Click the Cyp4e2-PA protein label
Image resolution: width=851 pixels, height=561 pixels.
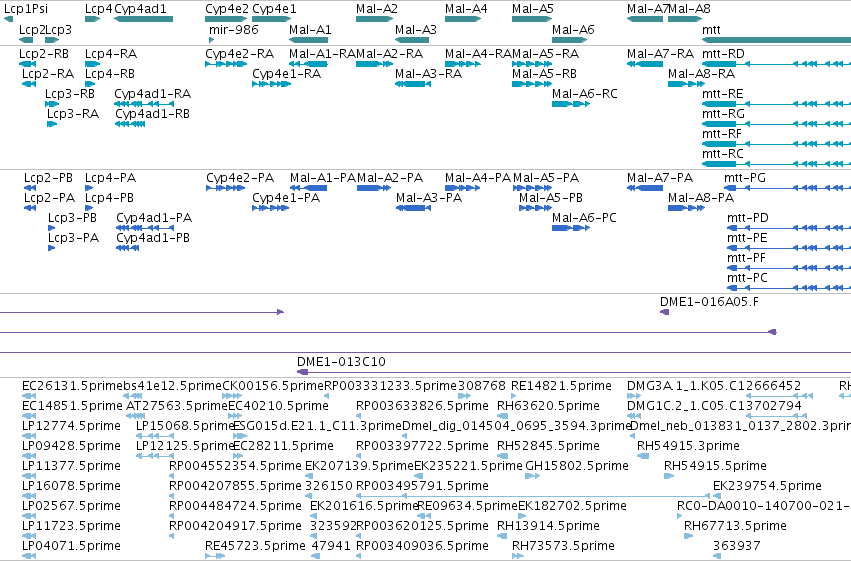pos(240,178)
